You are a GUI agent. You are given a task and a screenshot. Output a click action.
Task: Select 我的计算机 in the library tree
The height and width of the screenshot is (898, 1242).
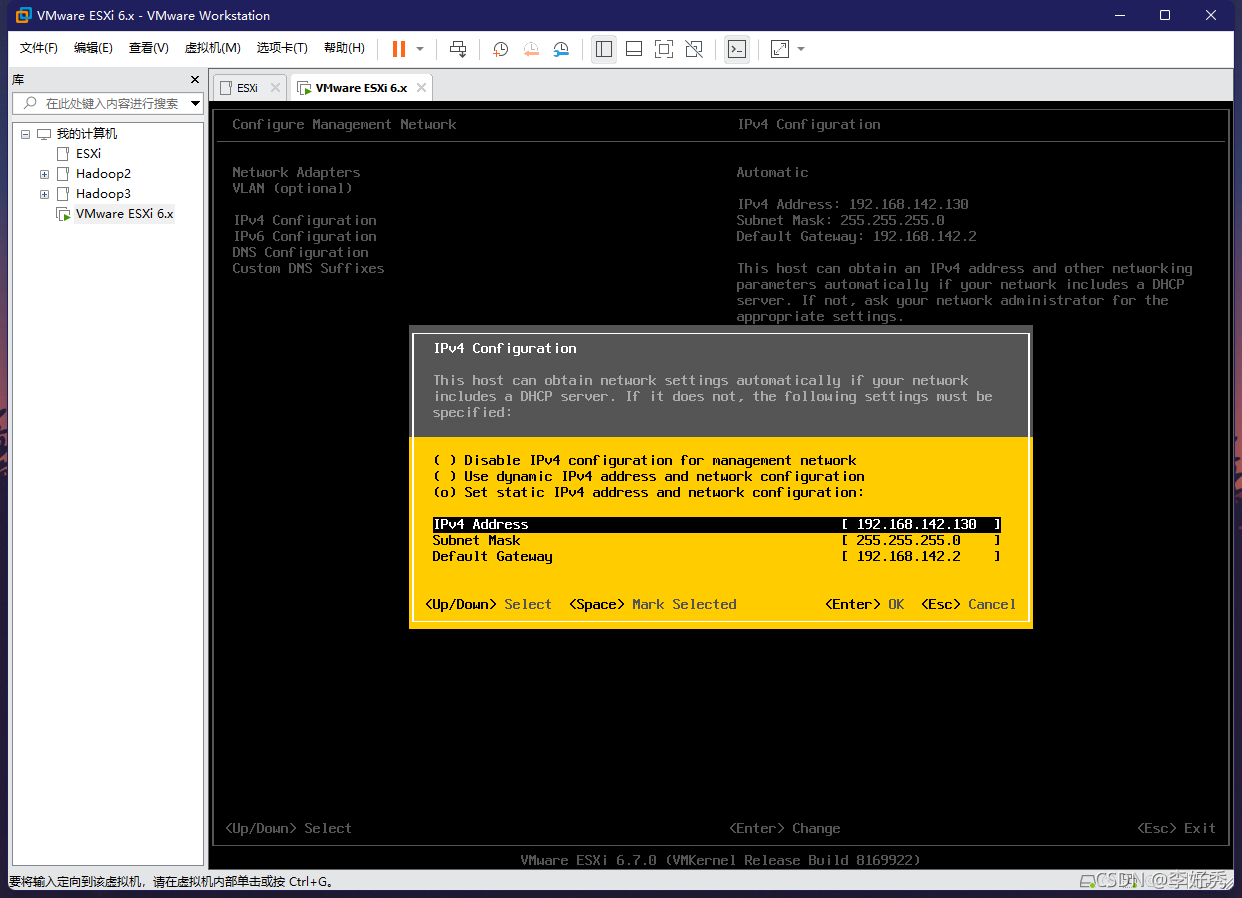point(86,134)
